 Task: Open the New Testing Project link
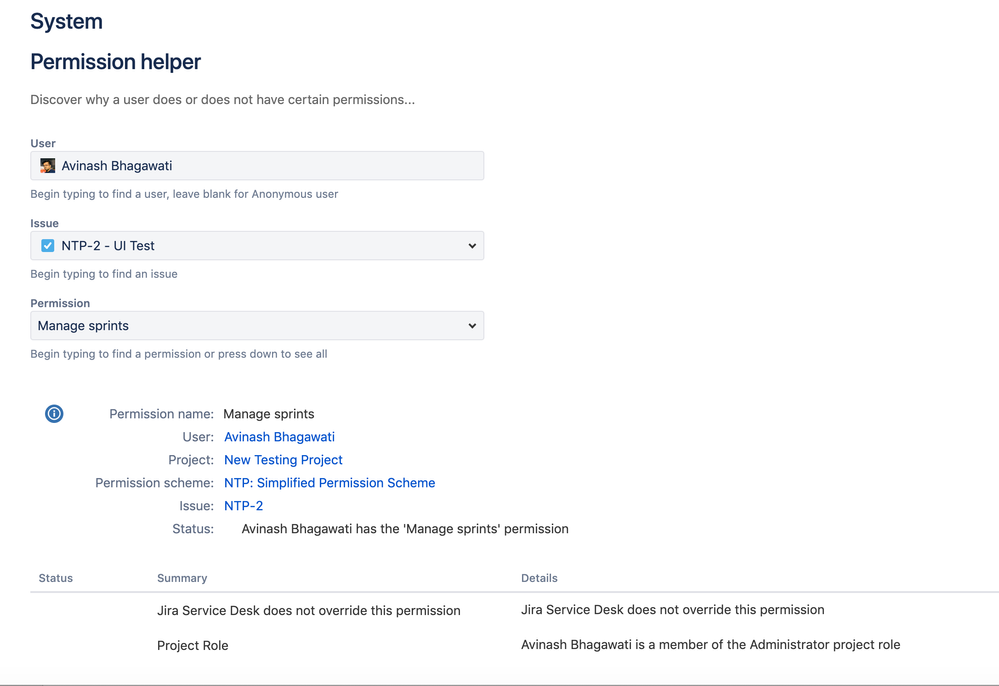tap(283, 459)
